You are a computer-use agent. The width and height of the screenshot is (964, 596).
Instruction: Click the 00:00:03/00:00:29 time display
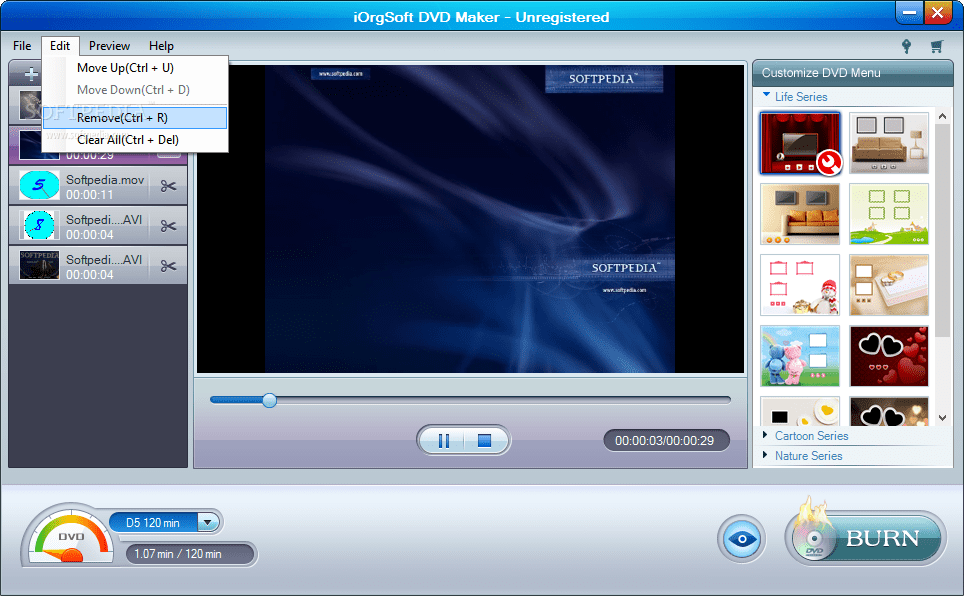[666, 440]
